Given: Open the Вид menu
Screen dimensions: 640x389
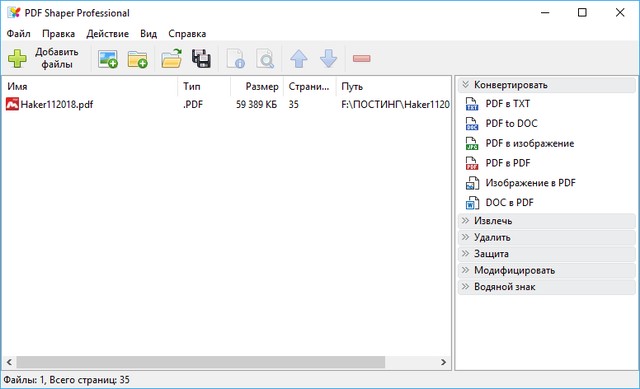Looking at the screenshot, I should point(148,33).
